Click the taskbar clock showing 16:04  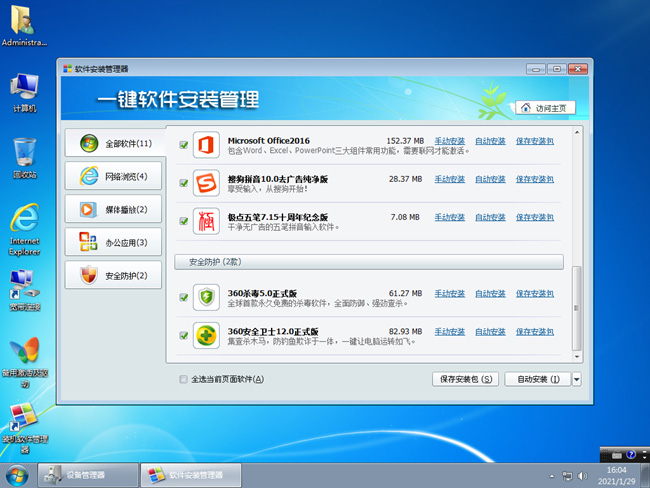616,476
